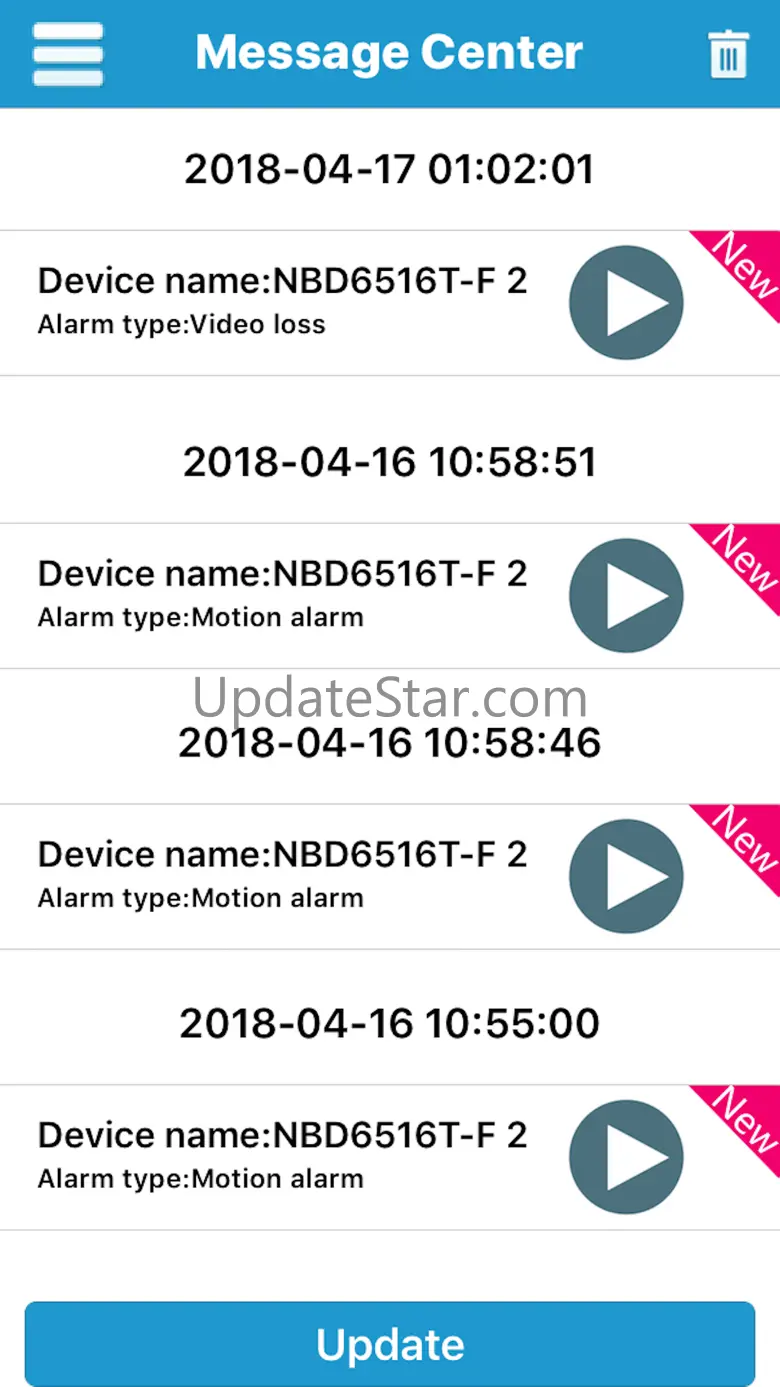Open device name text in 10:55:00 message
This screenshot has height=1387, width=780.
[282, 1135]
